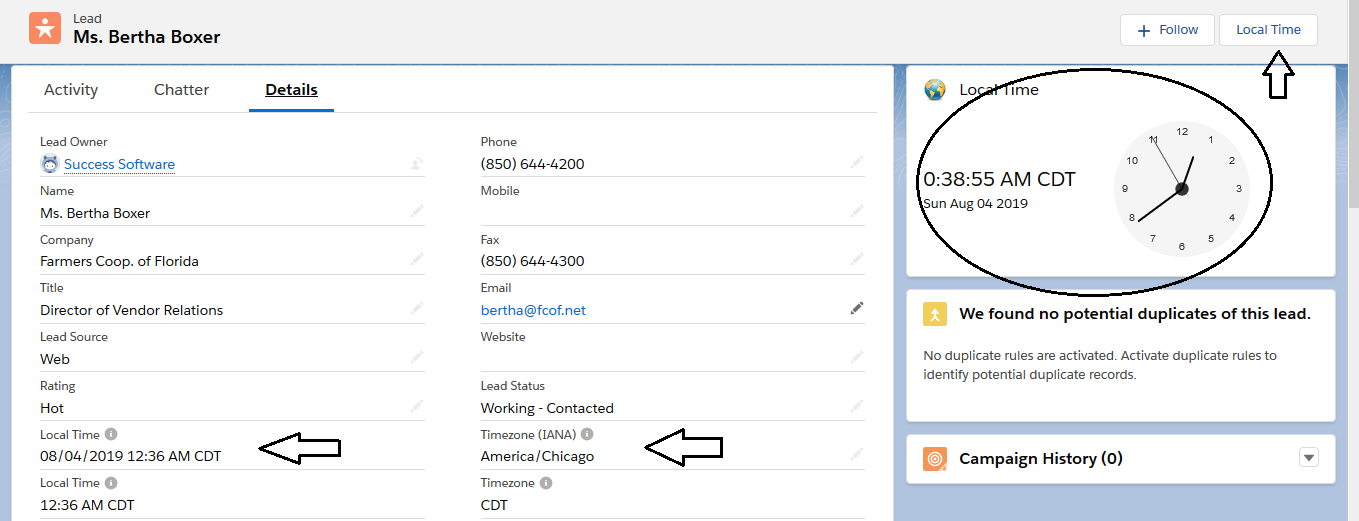This screenshot has height=521, width=1359.
Task: Edit the Website field pencil icon
Action: point(857,357)
